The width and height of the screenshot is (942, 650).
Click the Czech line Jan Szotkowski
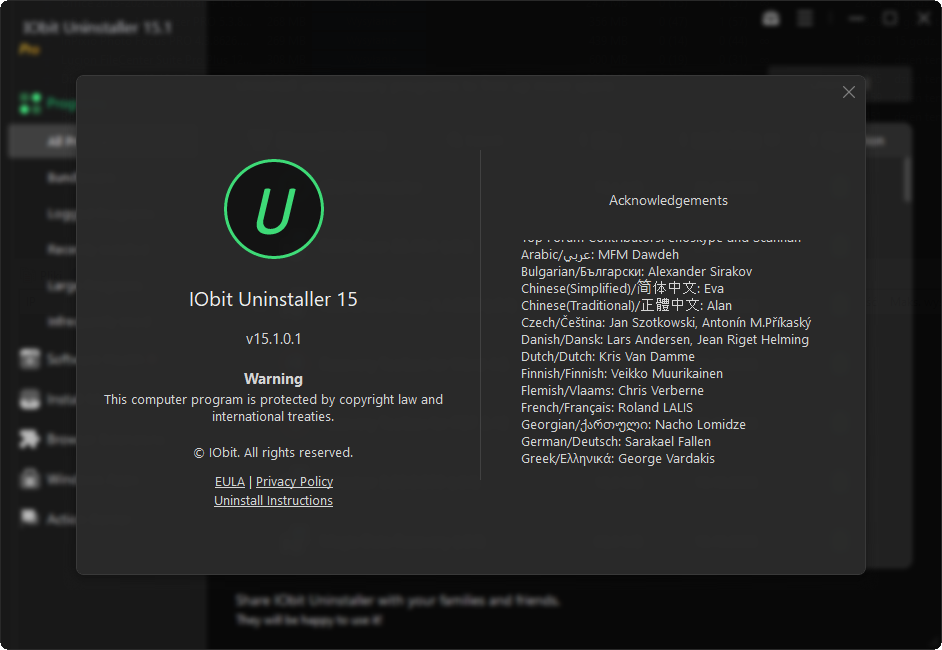point(666,323)
